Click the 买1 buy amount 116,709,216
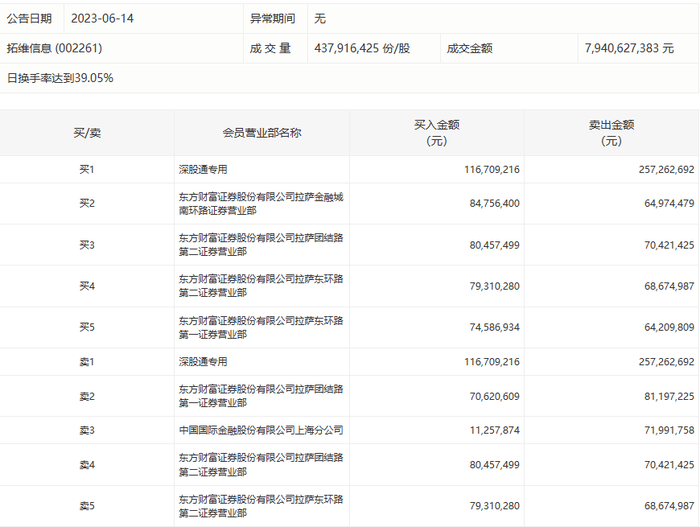 [x=492, y=169]
